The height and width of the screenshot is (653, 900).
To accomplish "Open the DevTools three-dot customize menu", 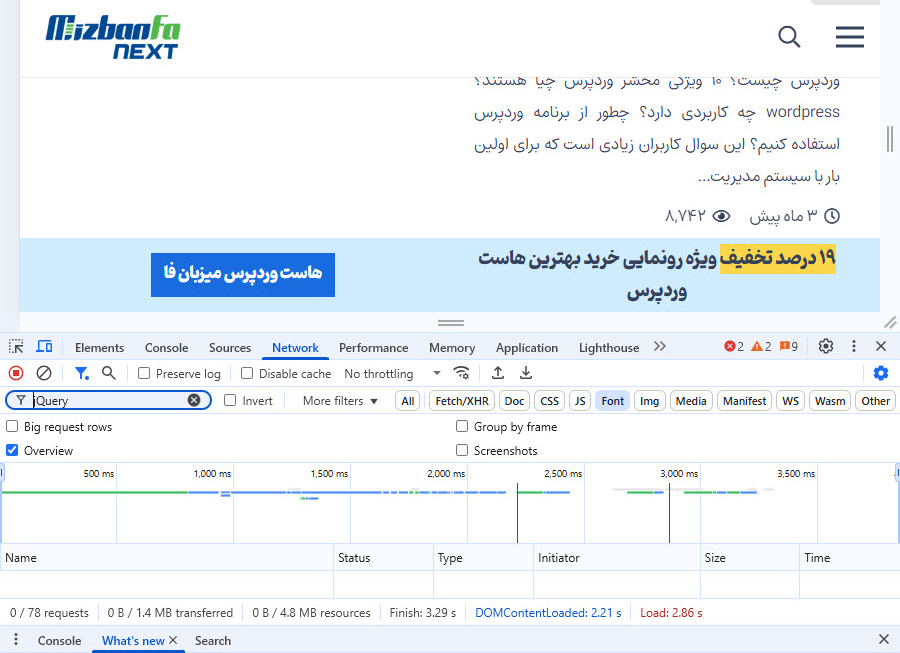I will click(854, 346).
